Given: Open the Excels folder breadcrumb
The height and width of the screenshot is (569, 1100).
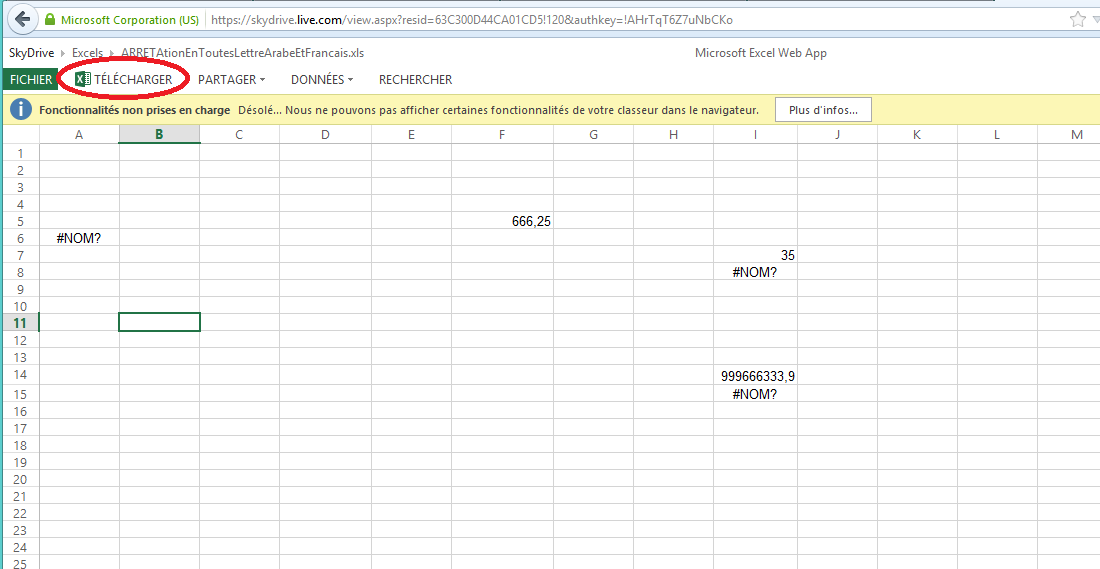Looking at the screenshot, I should (87, 53).
